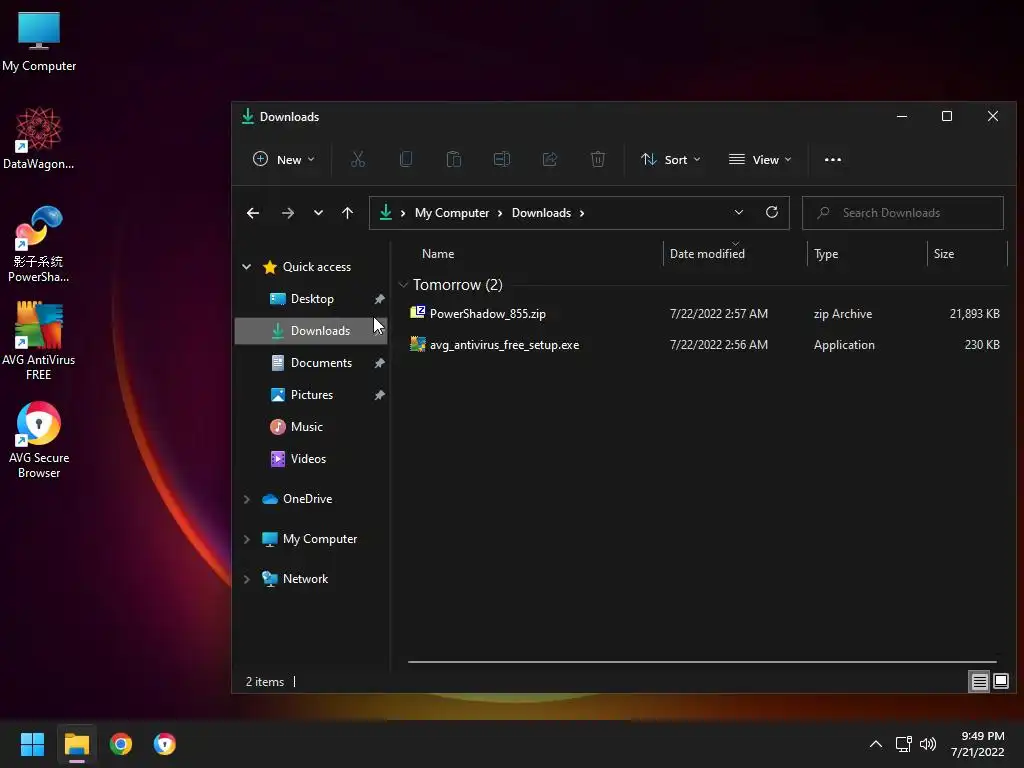The width and height of the screenshot is (1024, 768).
Task: Select Downloads in navigation pane
Action: coord(311,330)
